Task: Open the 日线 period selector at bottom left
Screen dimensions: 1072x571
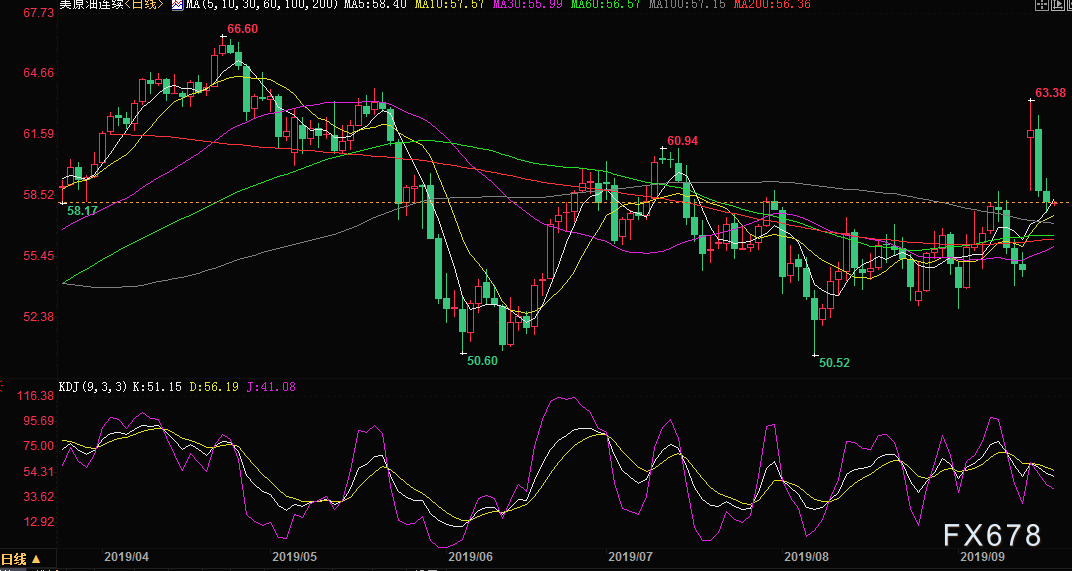Action: click(x=20, y=559)
